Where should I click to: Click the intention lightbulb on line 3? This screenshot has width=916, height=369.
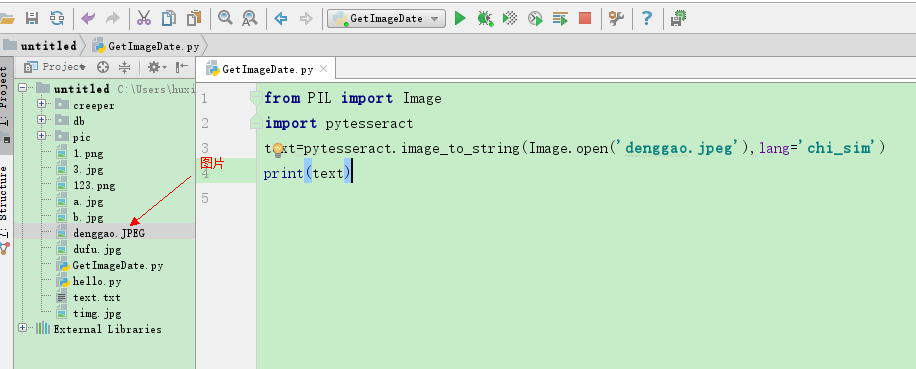pyautogui.click(x=278, y=149)
